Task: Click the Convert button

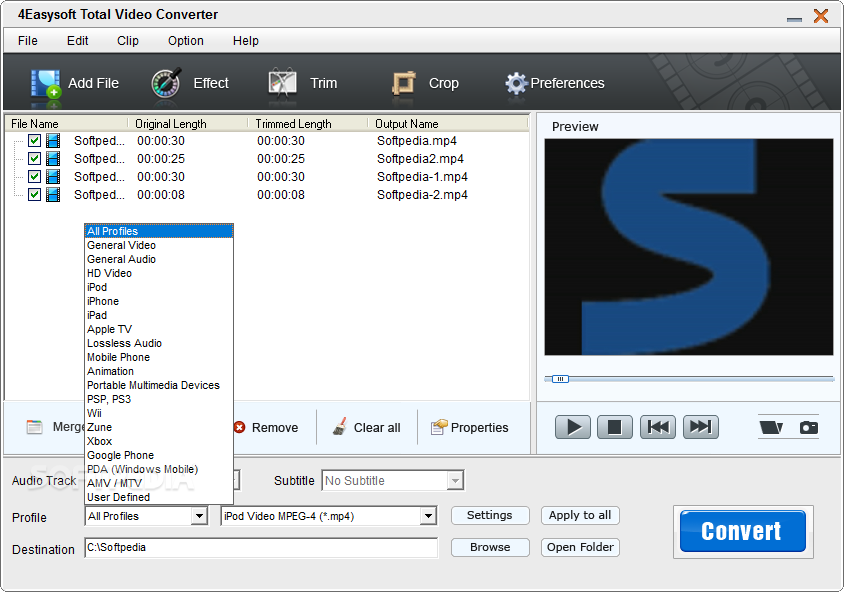Action: (x=742, y=531)
